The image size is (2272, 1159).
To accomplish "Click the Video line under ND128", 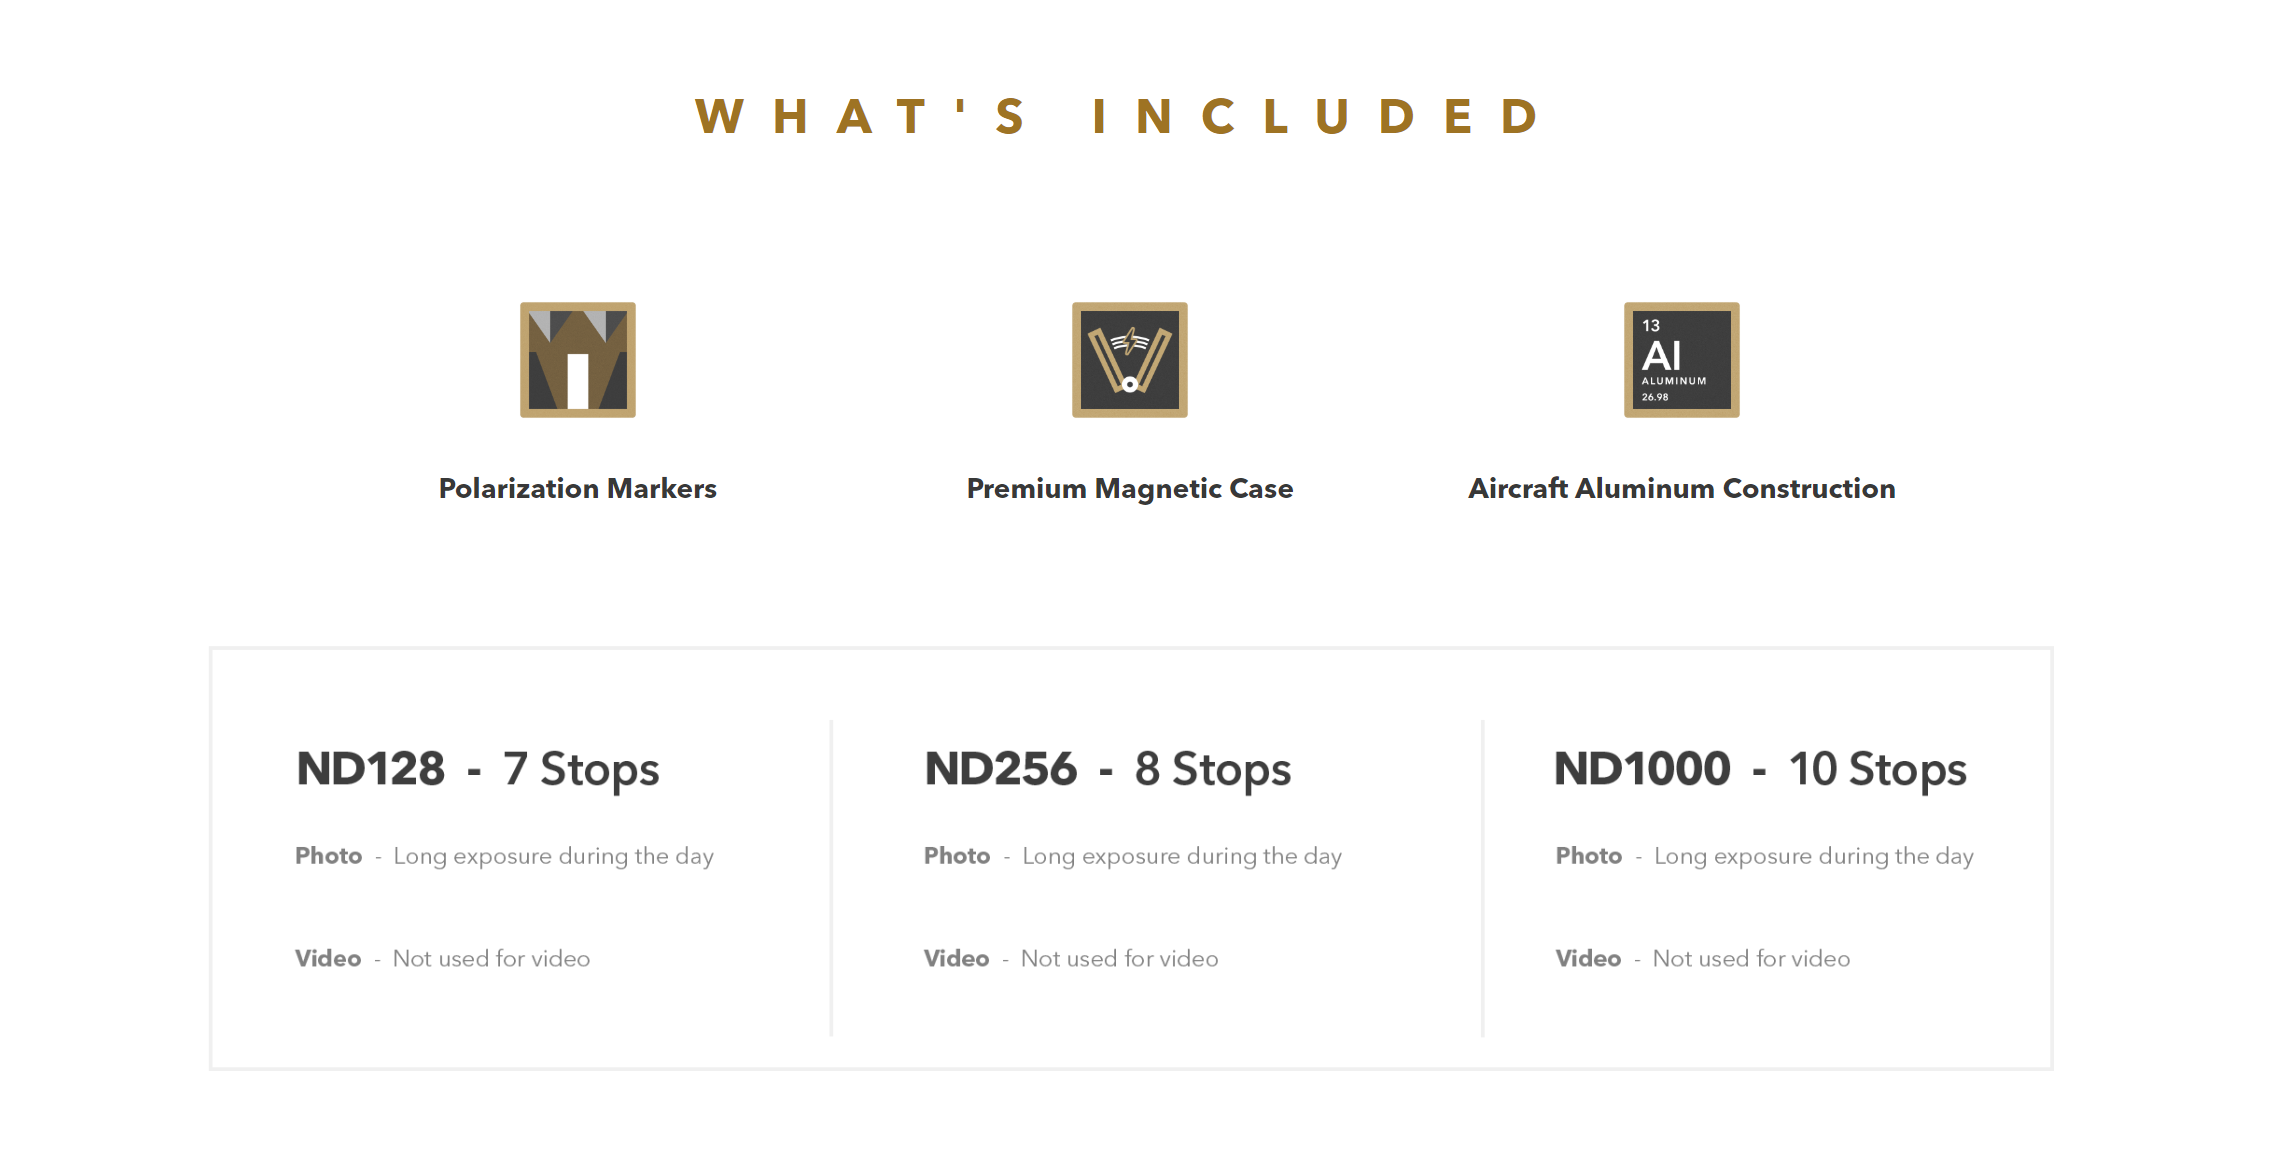I will (442, 958).
